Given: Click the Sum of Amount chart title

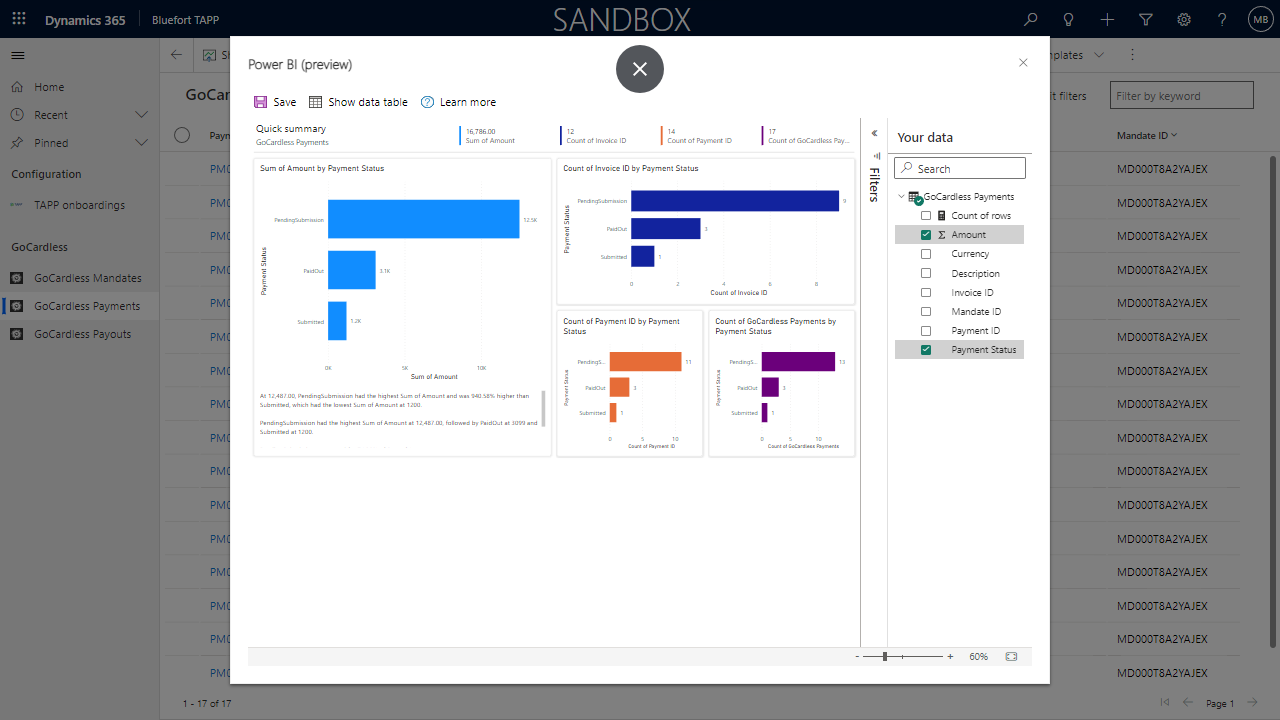Looking at the screenshot, I should pyautogui.click(x=322, y=168).
